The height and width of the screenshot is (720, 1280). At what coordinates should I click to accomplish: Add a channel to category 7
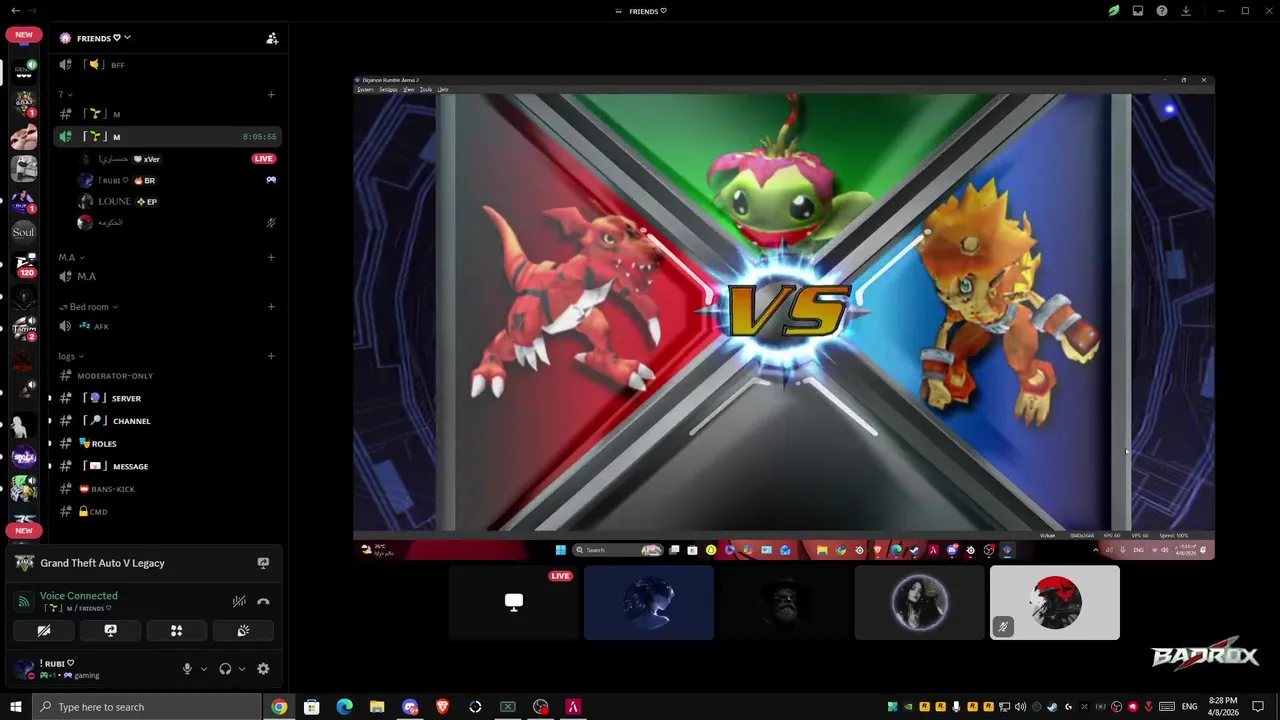[271, 95]
